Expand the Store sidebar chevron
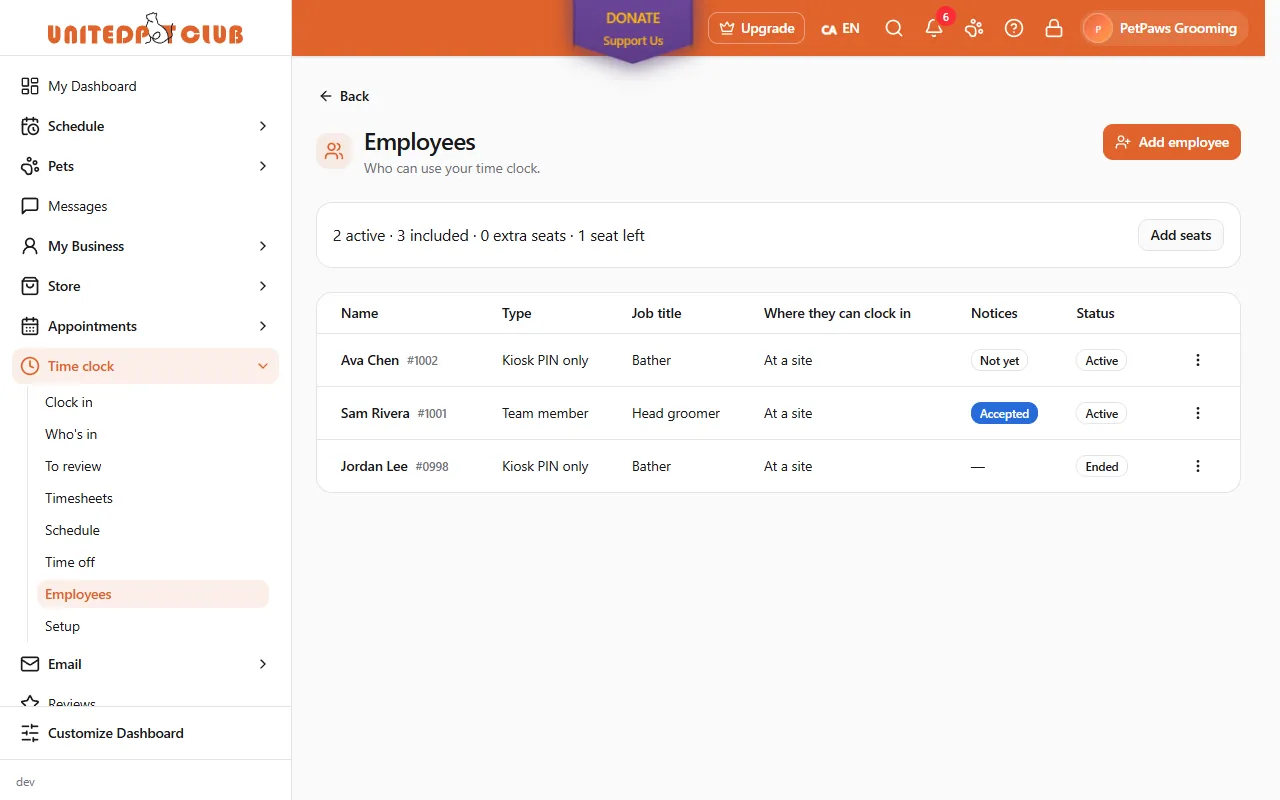 (263, 286)
